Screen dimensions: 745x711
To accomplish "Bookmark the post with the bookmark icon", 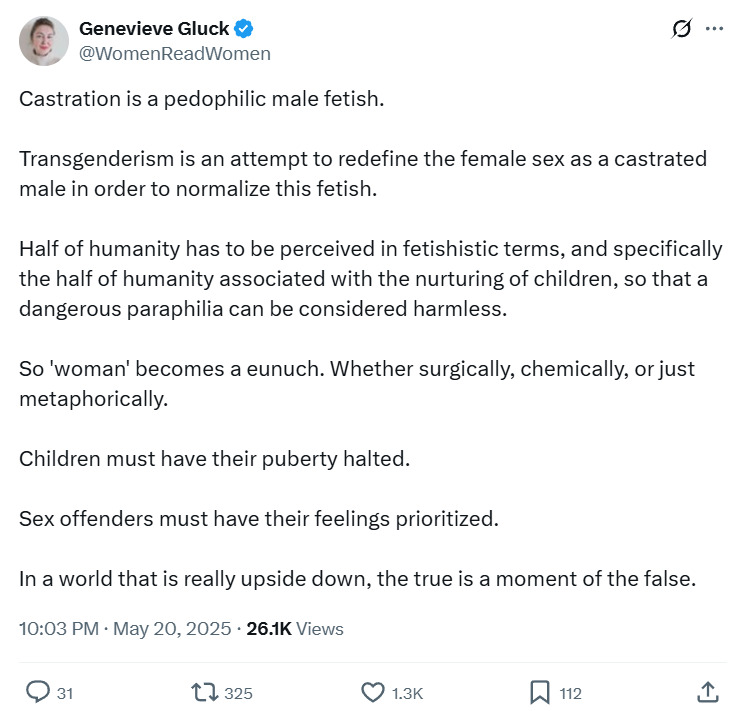I will [x=540, y=692].
